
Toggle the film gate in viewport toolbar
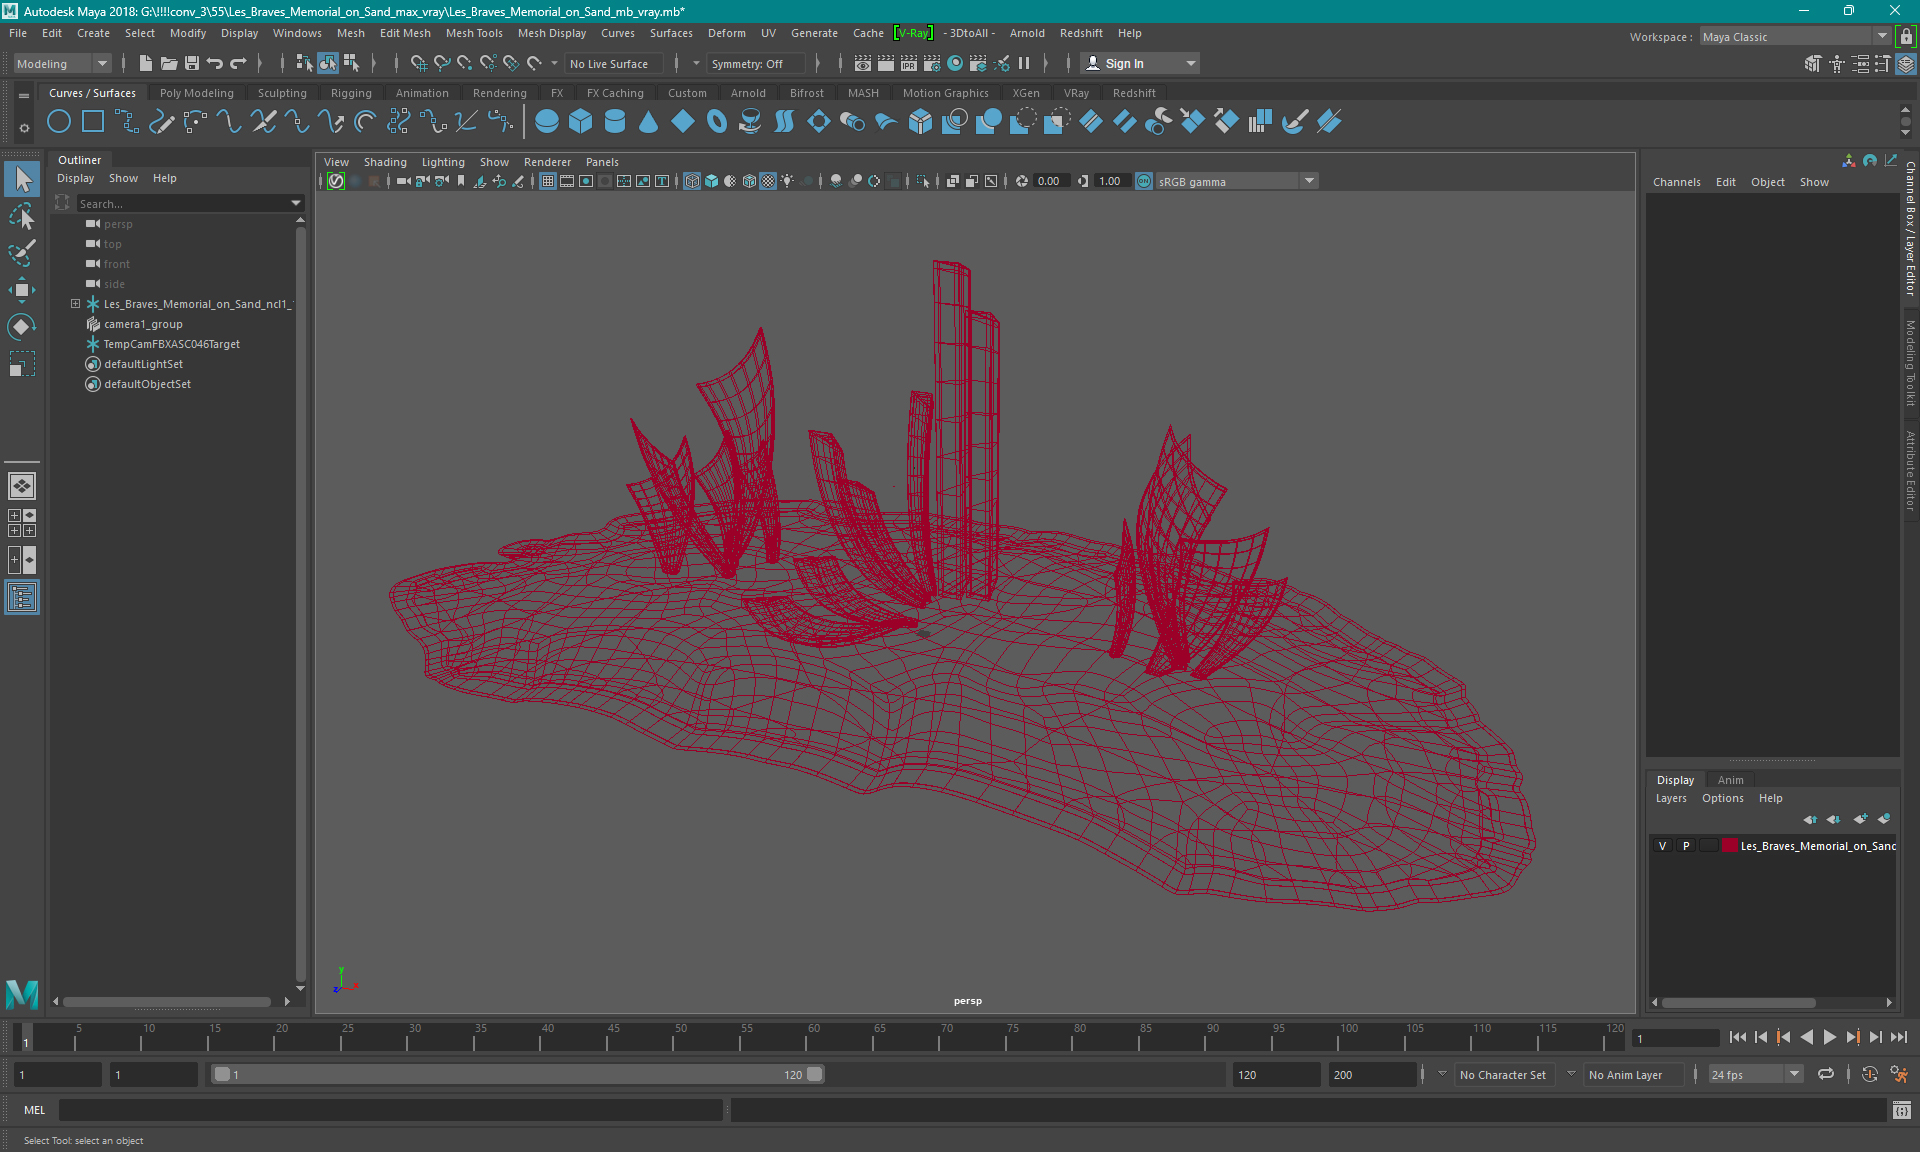(567, 181)
